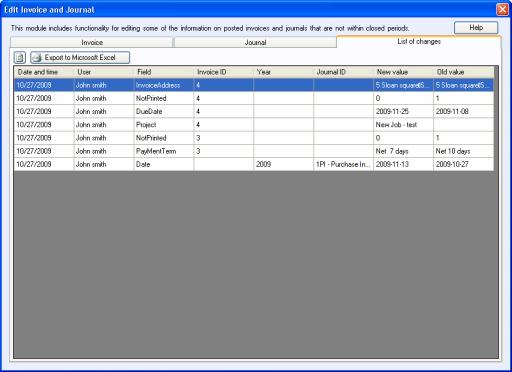Select the InvoiceAddress field cell

point(164,85)
